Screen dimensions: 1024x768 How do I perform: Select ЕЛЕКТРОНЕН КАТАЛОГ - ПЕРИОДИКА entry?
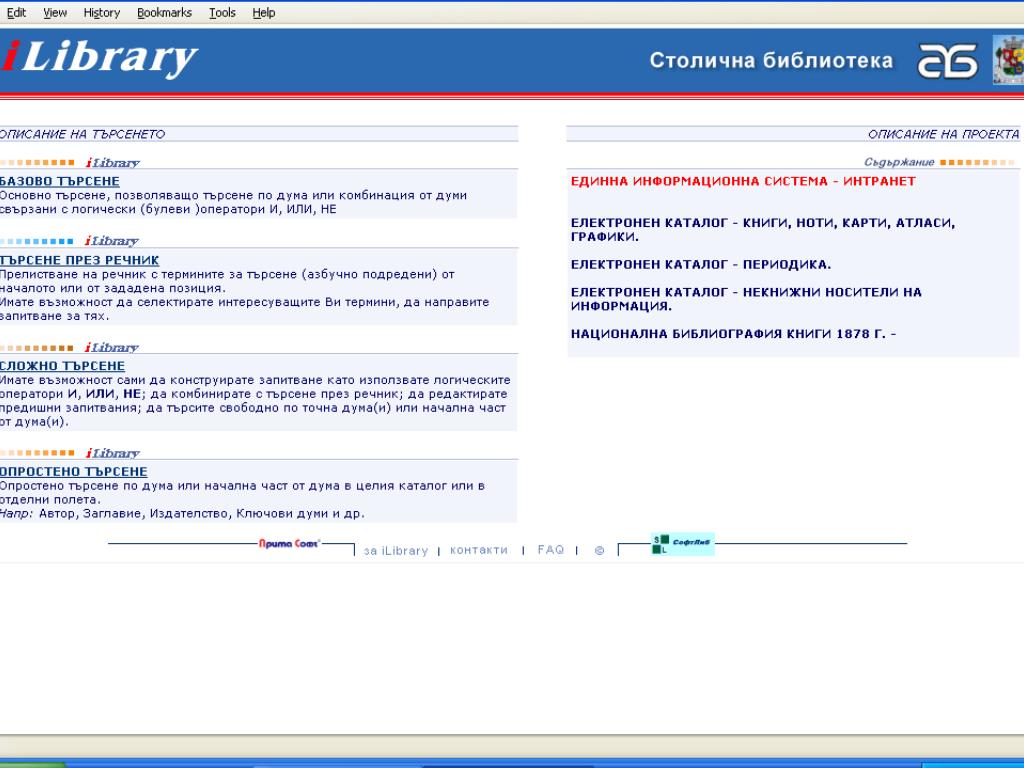(x=701, y=264)
